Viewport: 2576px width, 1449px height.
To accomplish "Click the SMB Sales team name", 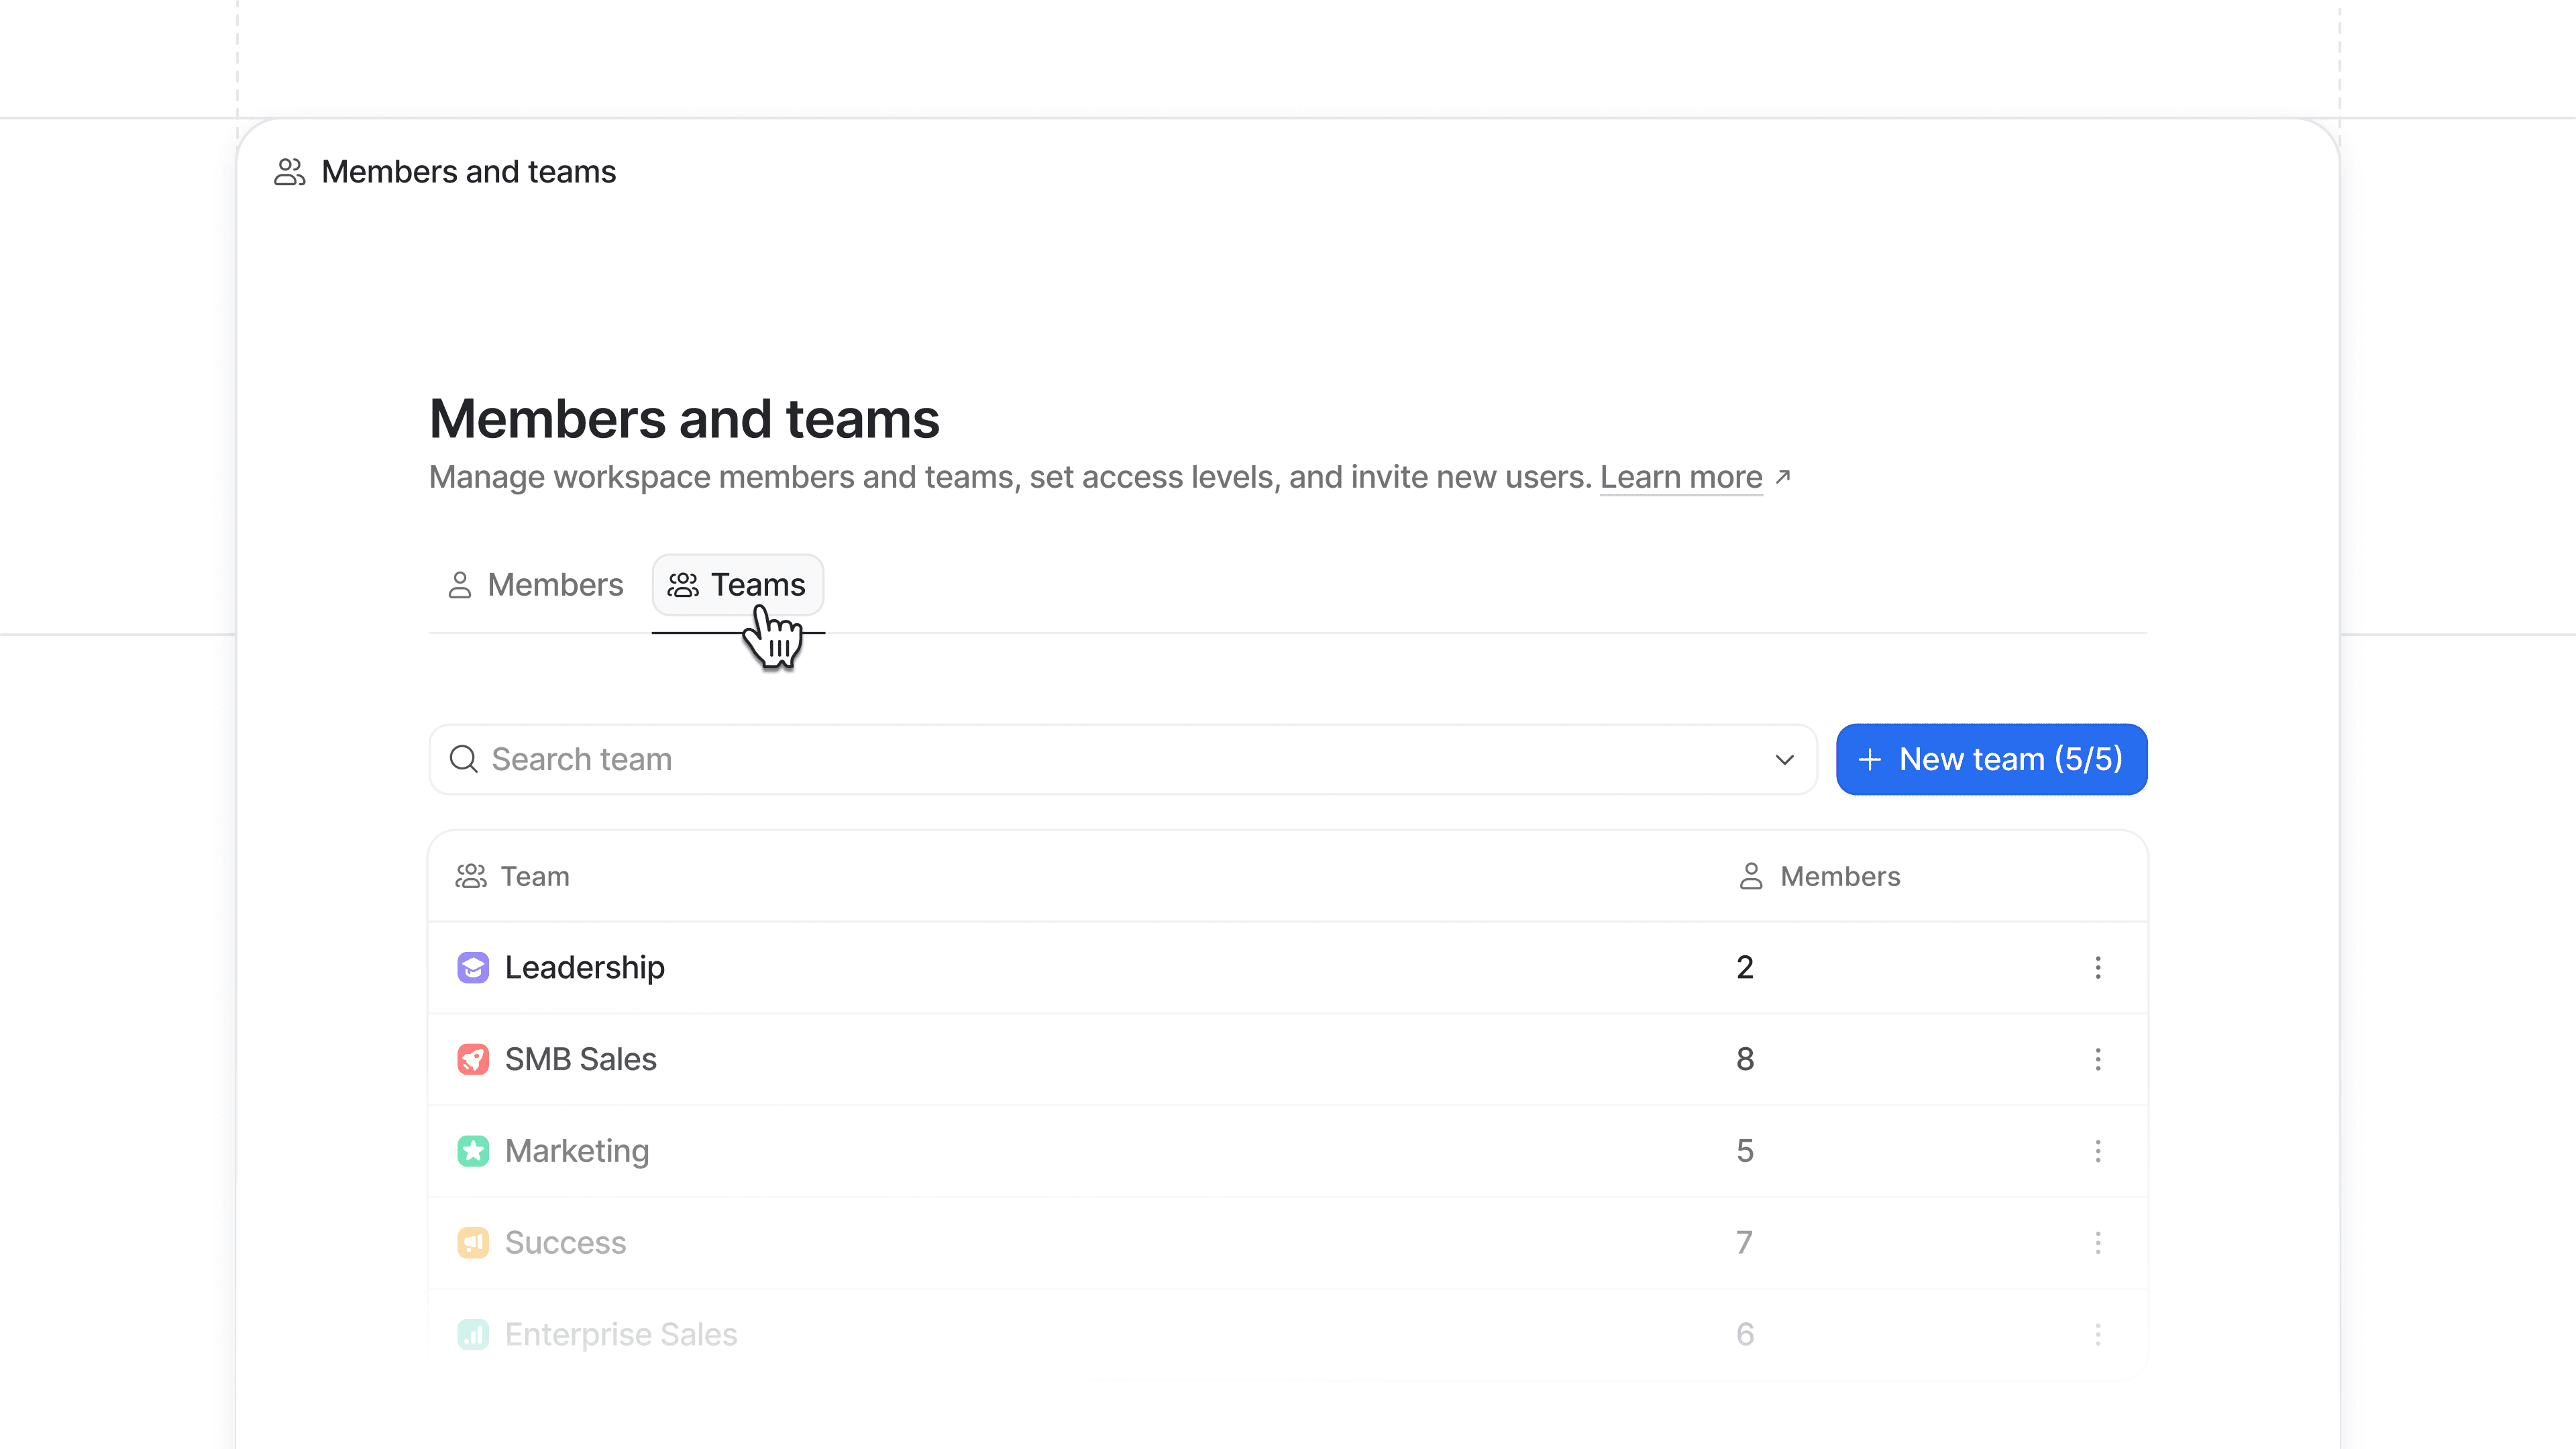I will point(580,1059).
